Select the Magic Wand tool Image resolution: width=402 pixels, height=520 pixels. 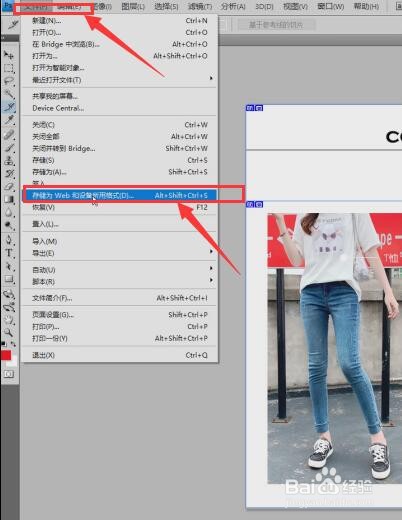[9, 94]
